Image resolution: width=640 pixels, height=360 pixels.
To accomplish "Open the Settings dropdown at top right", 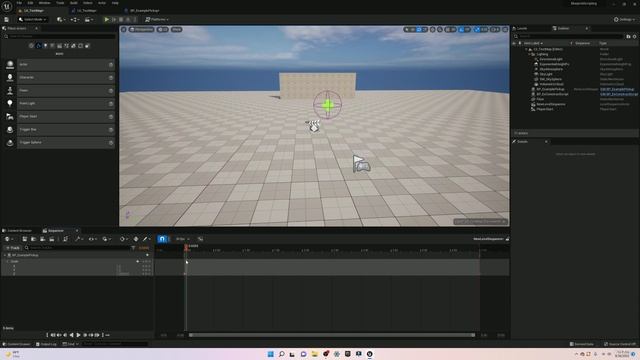I will 624,19.
